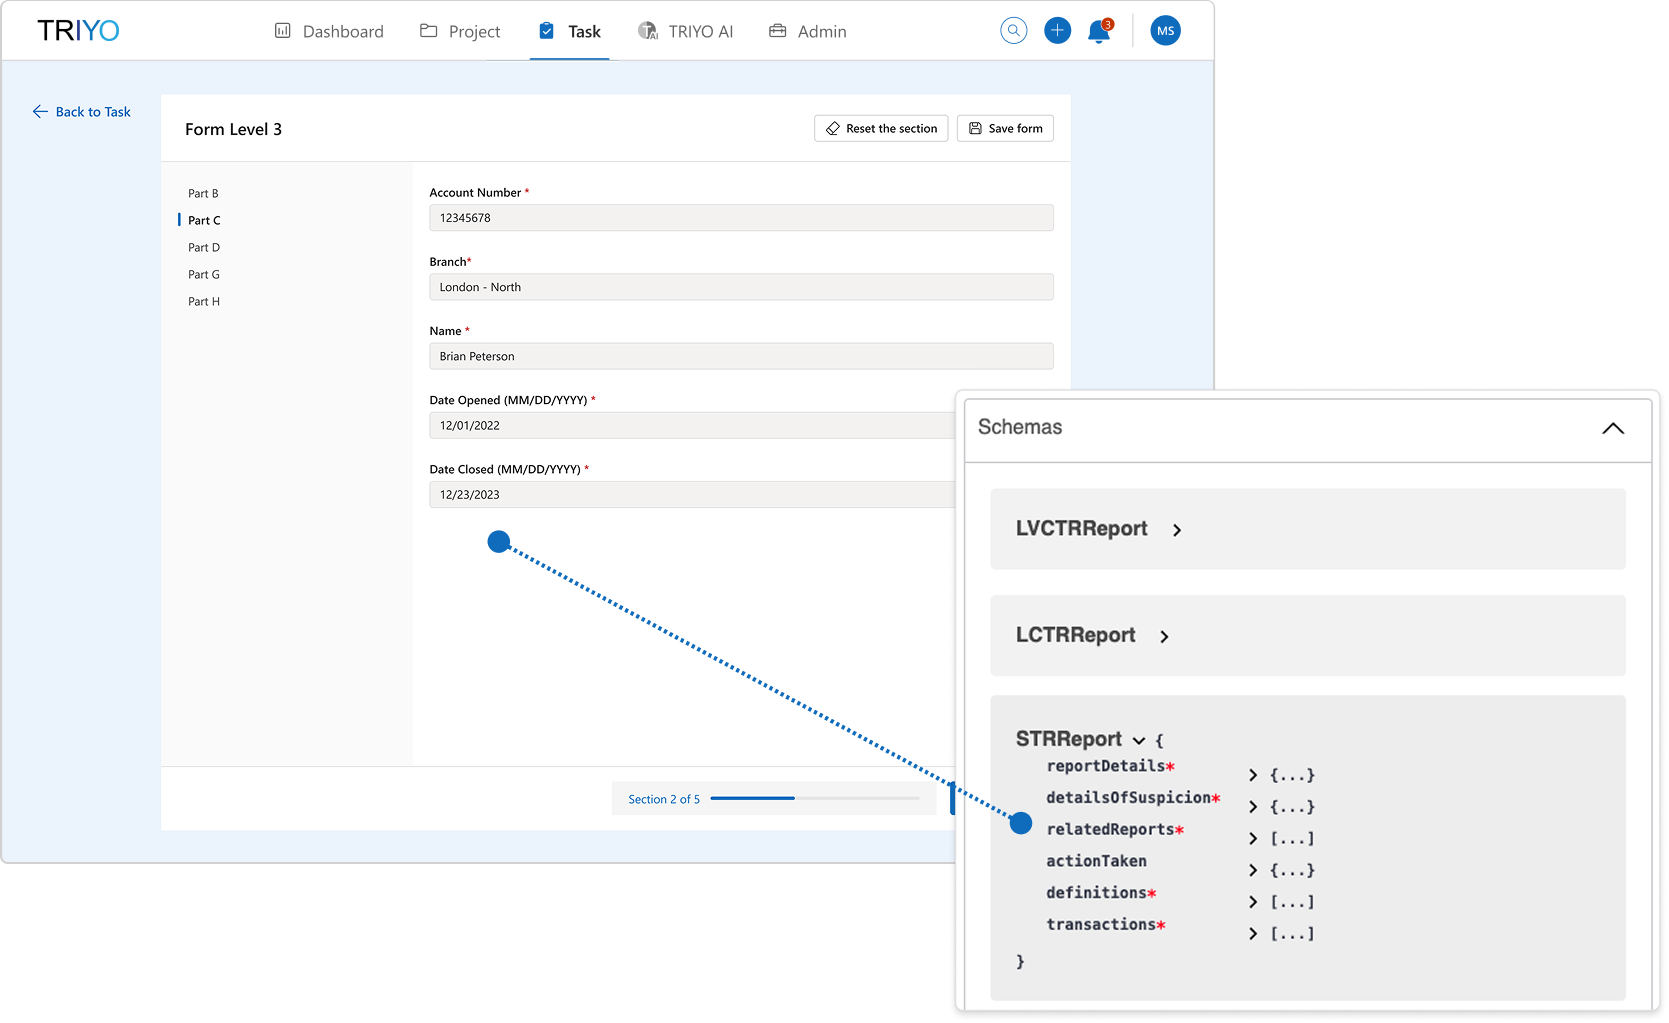This screenshot has width=1669, height=1023.
Task: Open the Dashboard tab
Action: (329, 32)
